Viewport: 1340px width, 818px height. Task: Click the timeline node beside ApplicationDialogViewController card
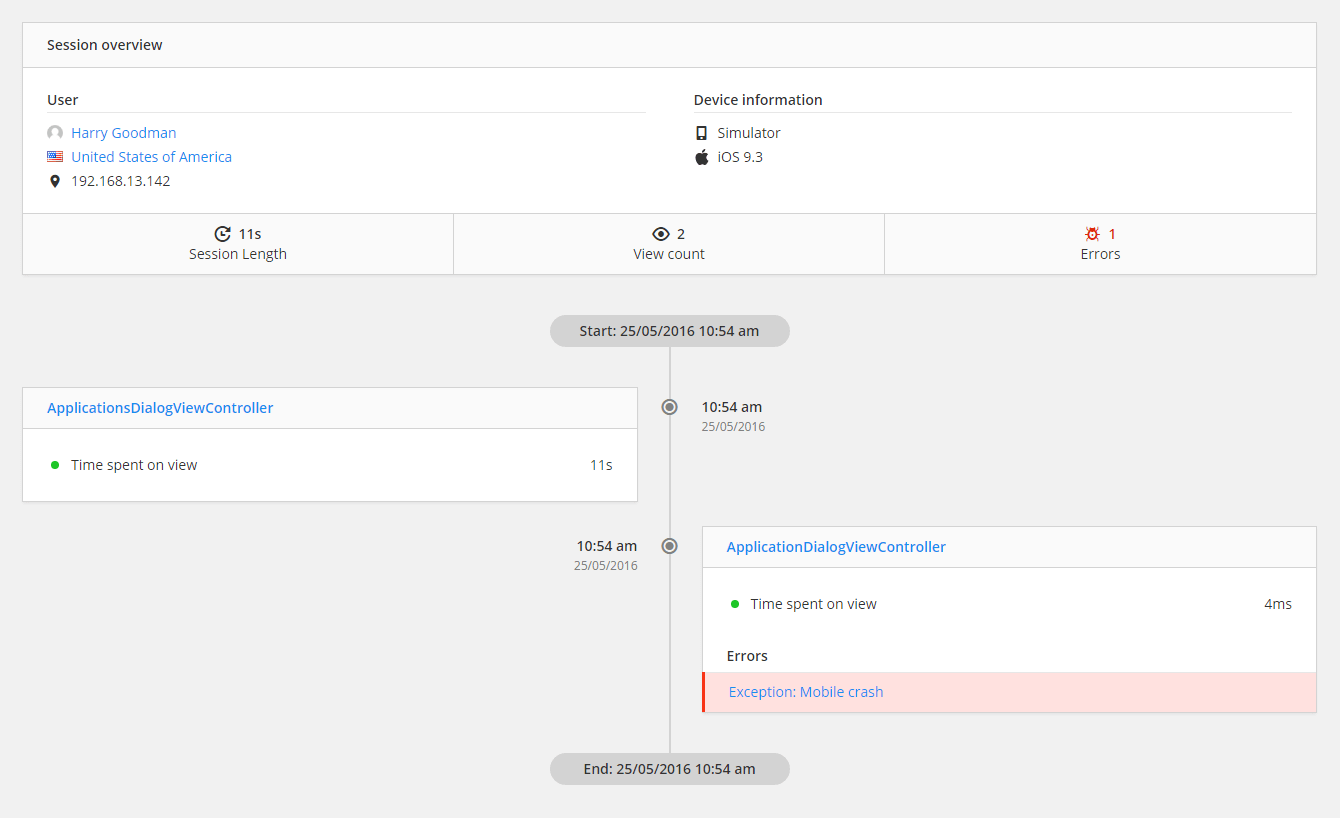coord(669,545)
